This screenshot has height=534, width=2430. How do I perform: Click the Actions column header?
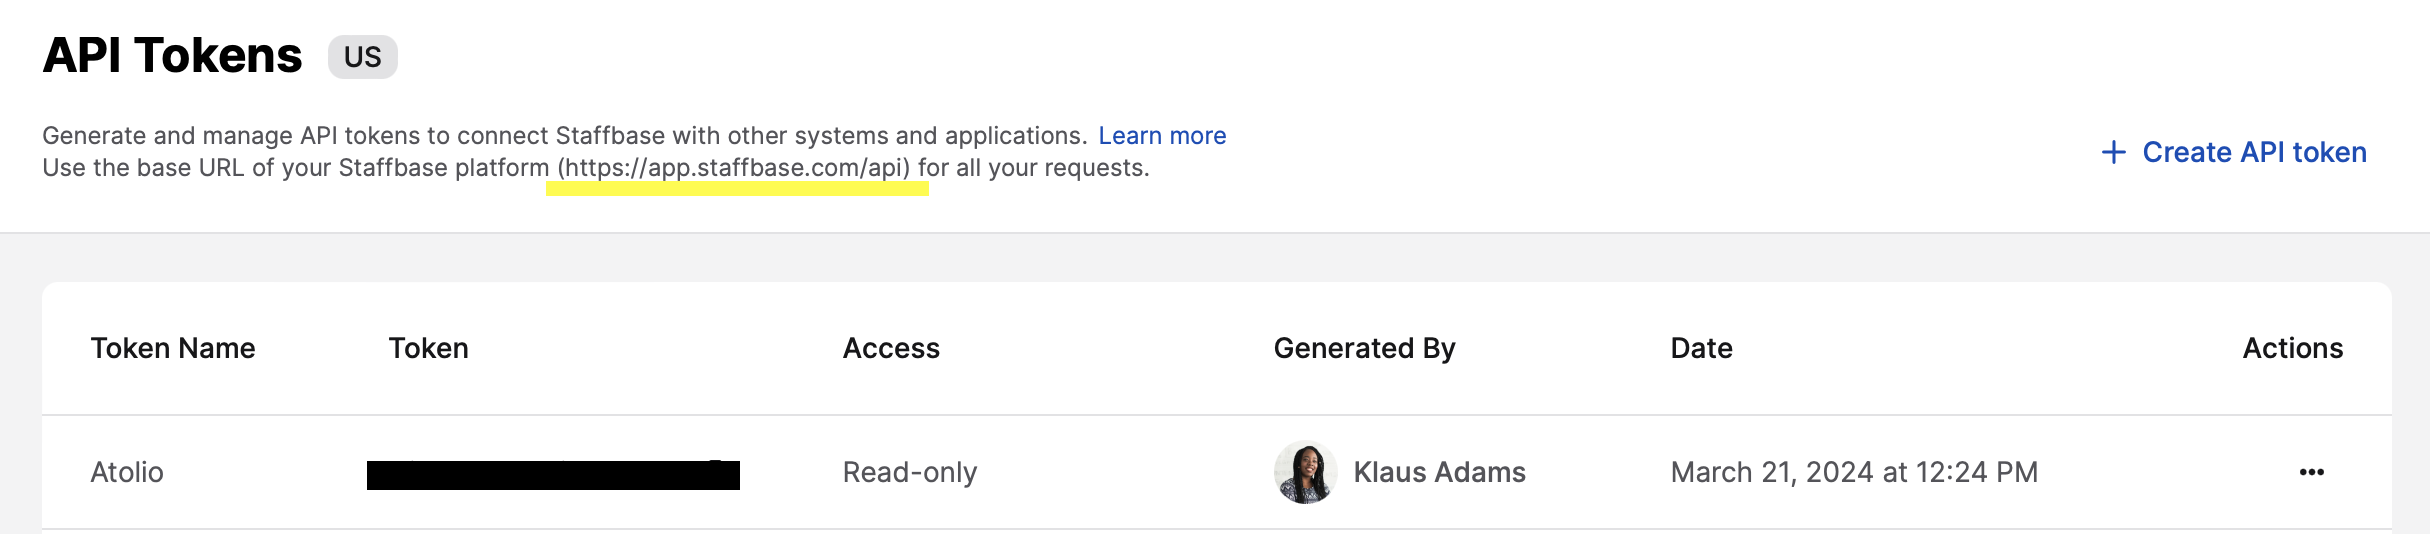(x=2292, y=348)
